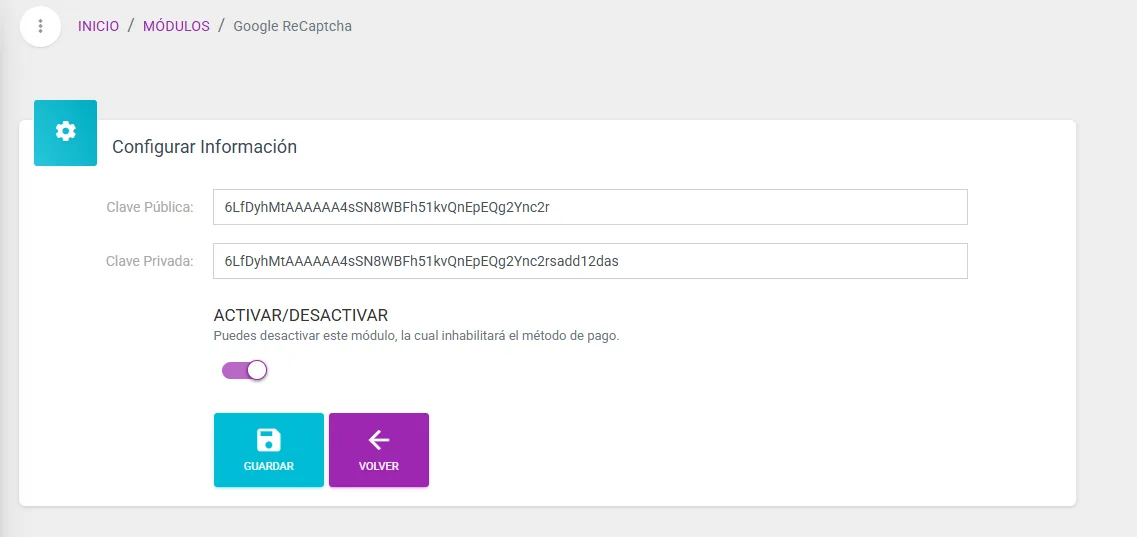Toggle the Activar/Desactivar module switch

[x=245, y=370]
